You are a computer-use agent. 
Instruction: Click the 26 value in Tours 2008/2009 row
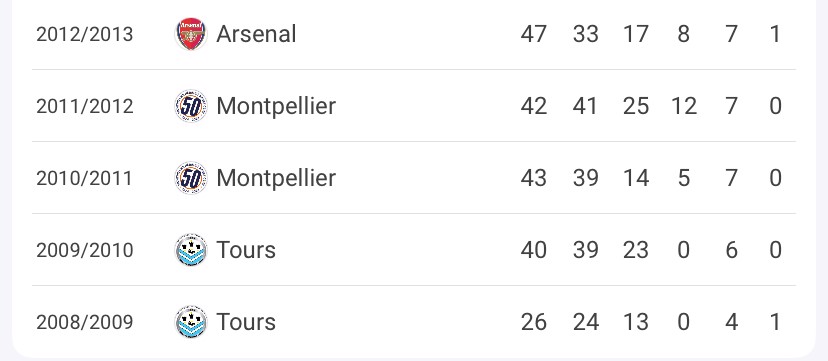pos(533,321)
